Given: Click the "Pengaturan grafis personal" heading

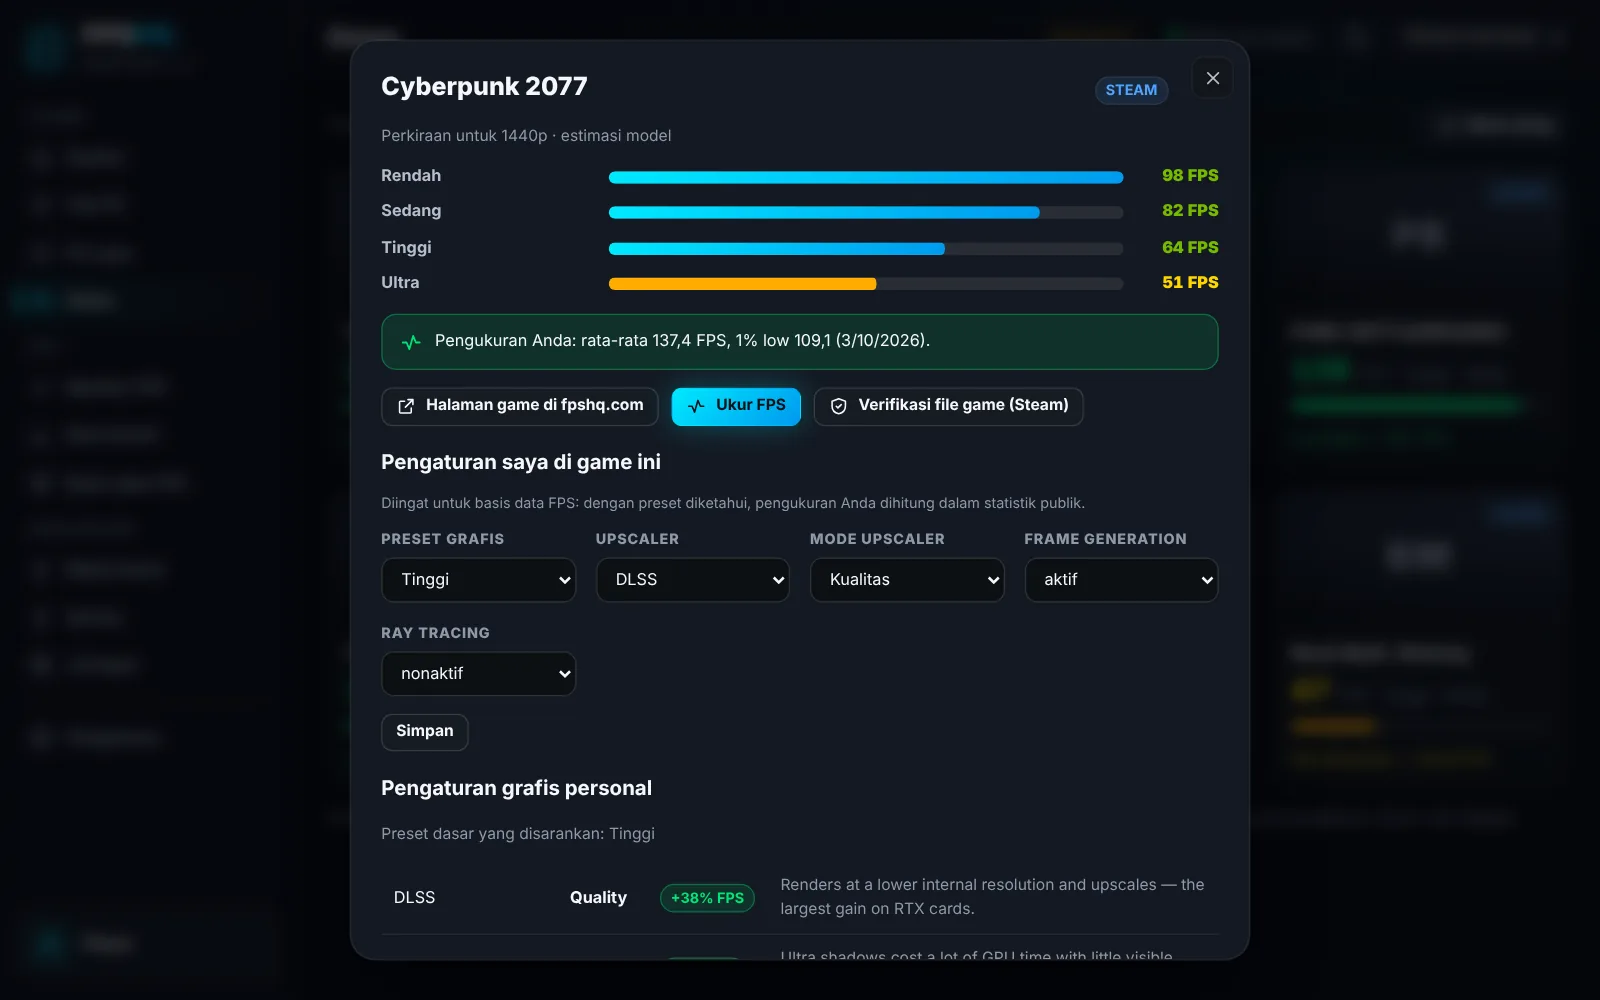Looking at the screenshot, I should tap(516, 788).
